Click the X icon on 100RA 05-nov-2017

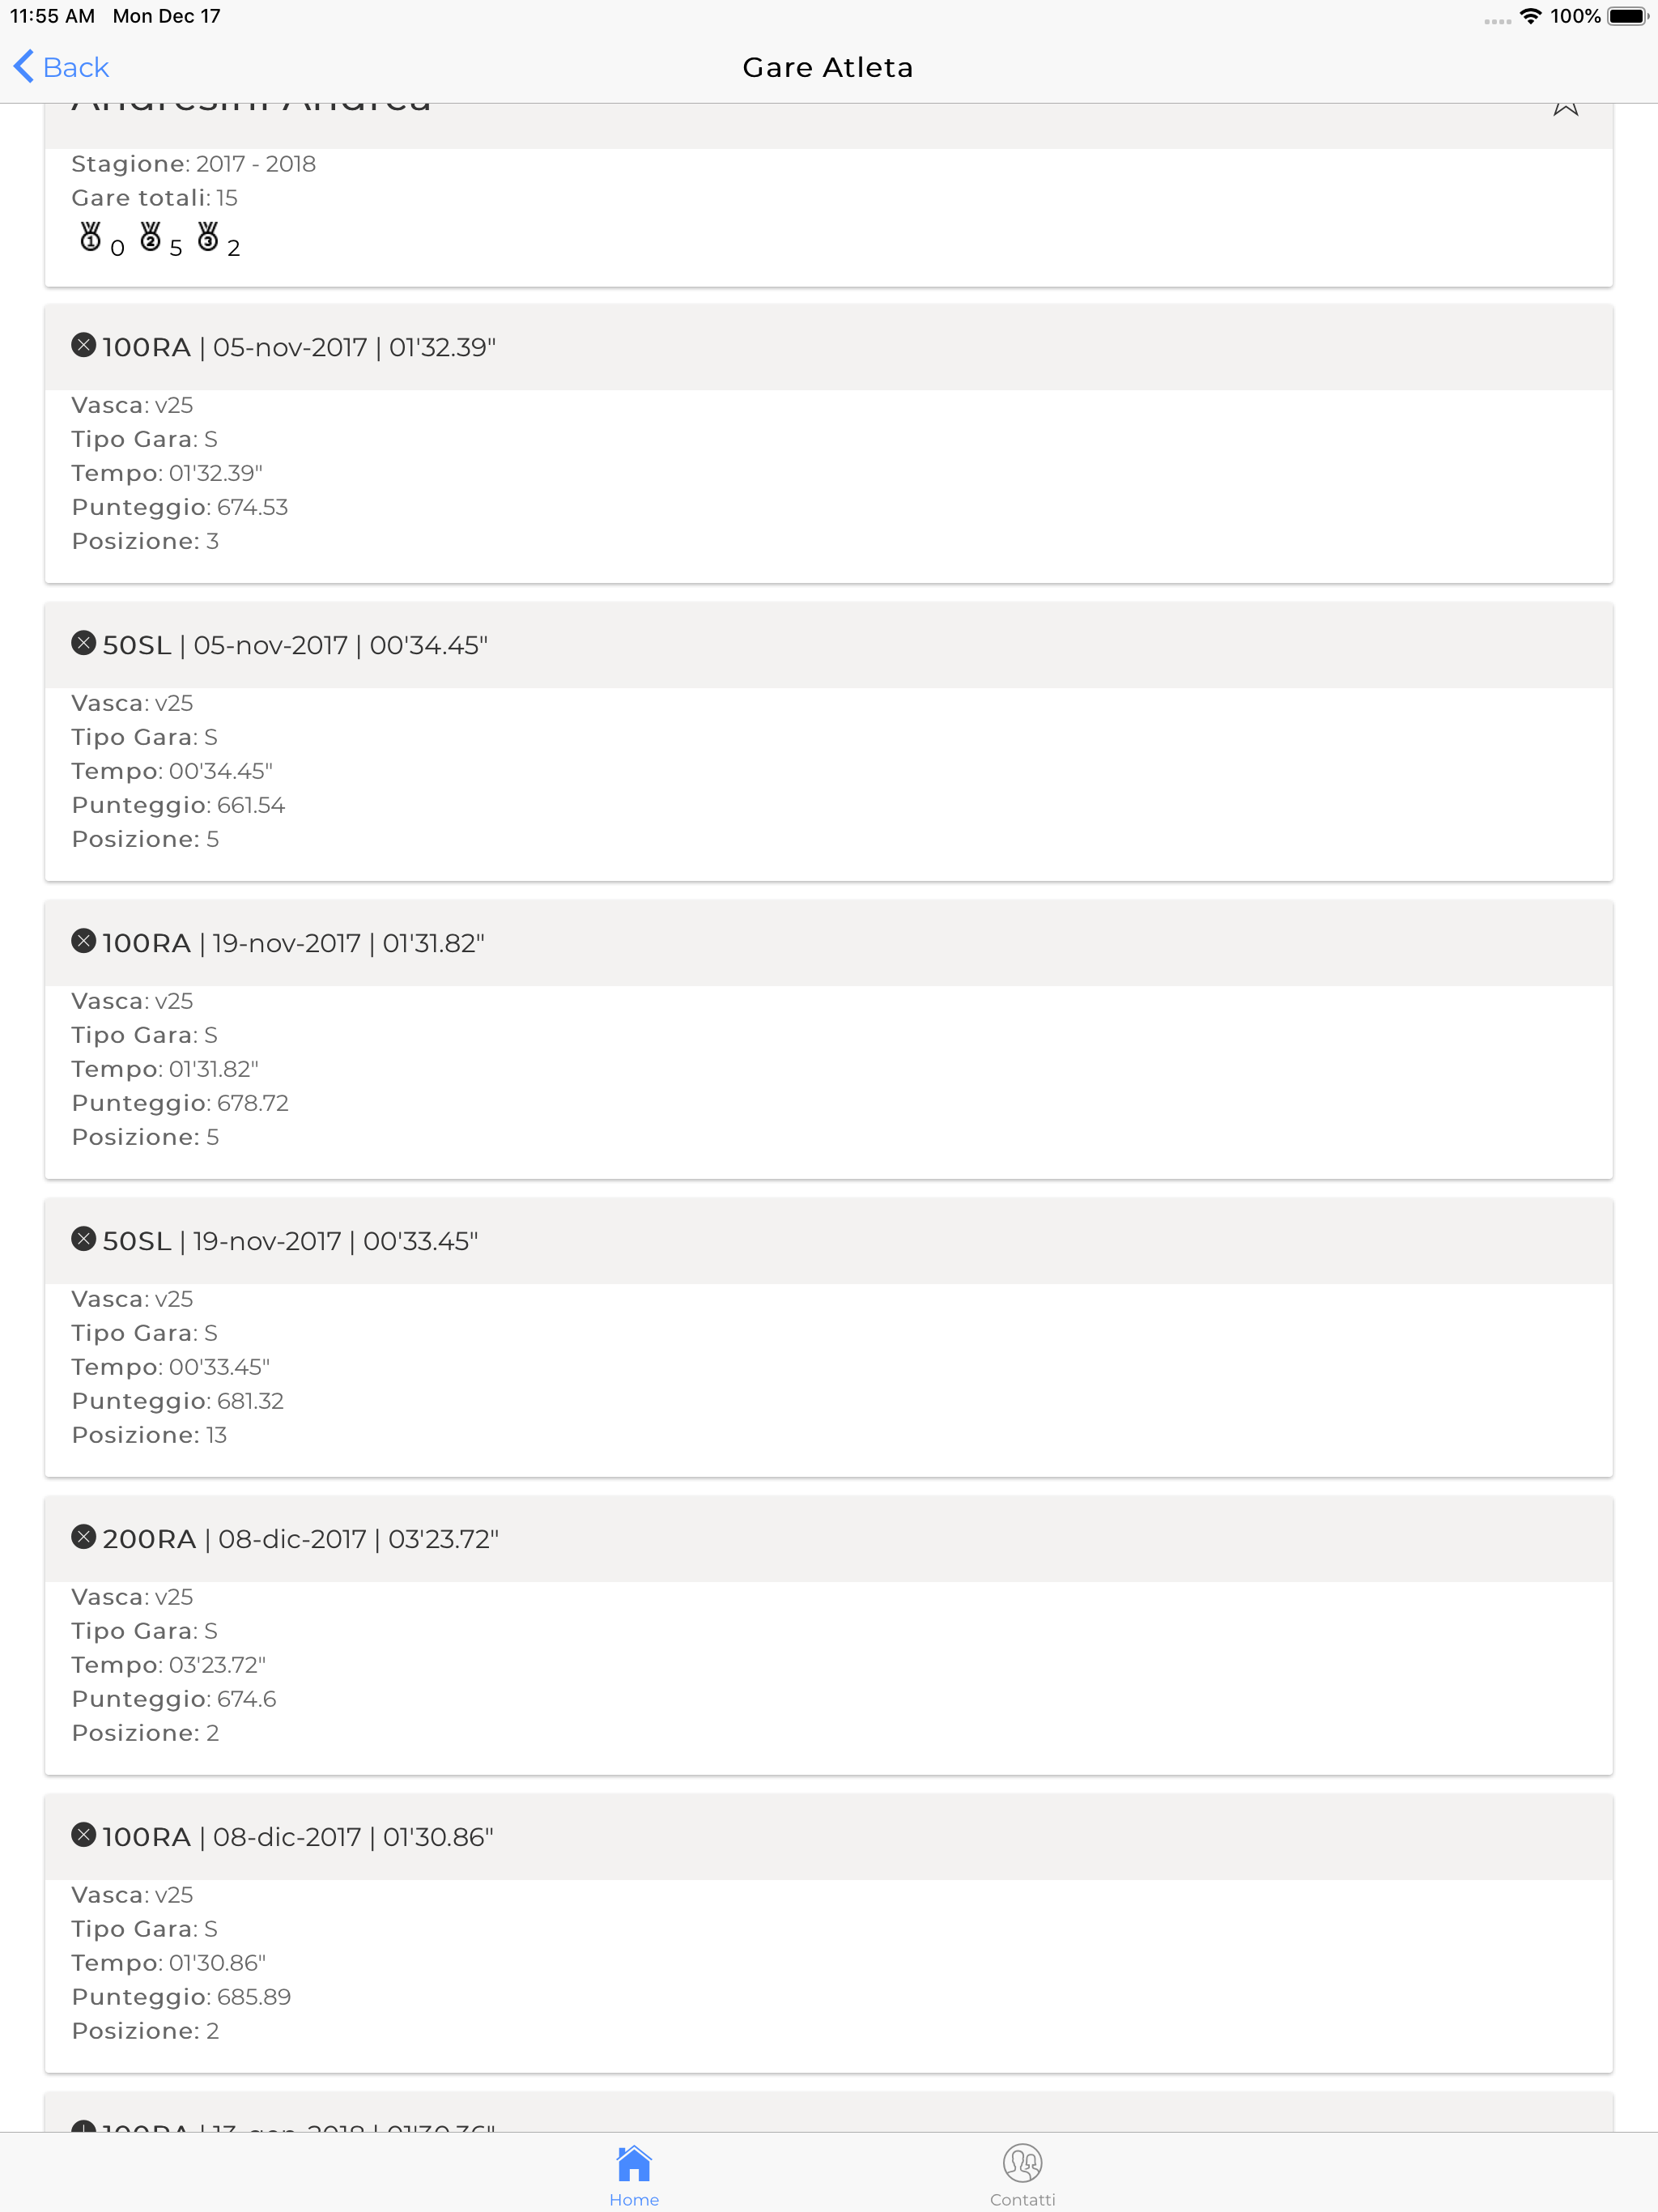pyautogui.click(x=84, y=345)
